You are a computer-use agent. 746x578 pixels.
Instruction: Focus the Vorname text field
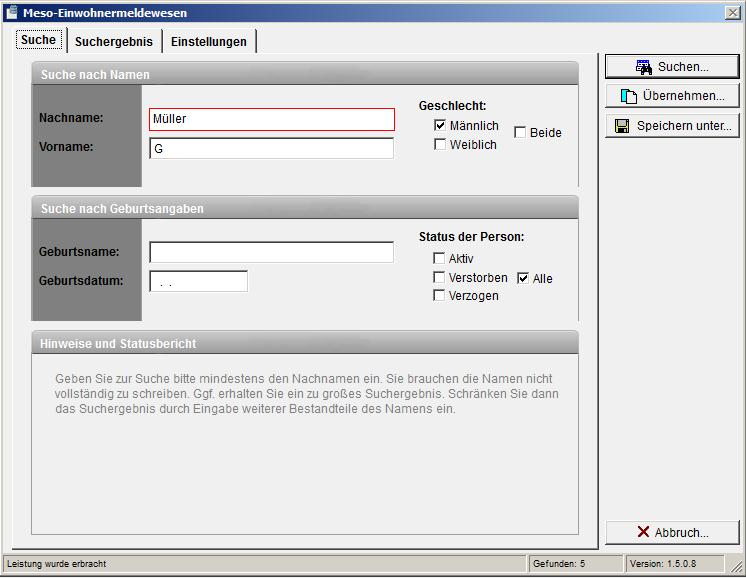(x=271, y=149)
